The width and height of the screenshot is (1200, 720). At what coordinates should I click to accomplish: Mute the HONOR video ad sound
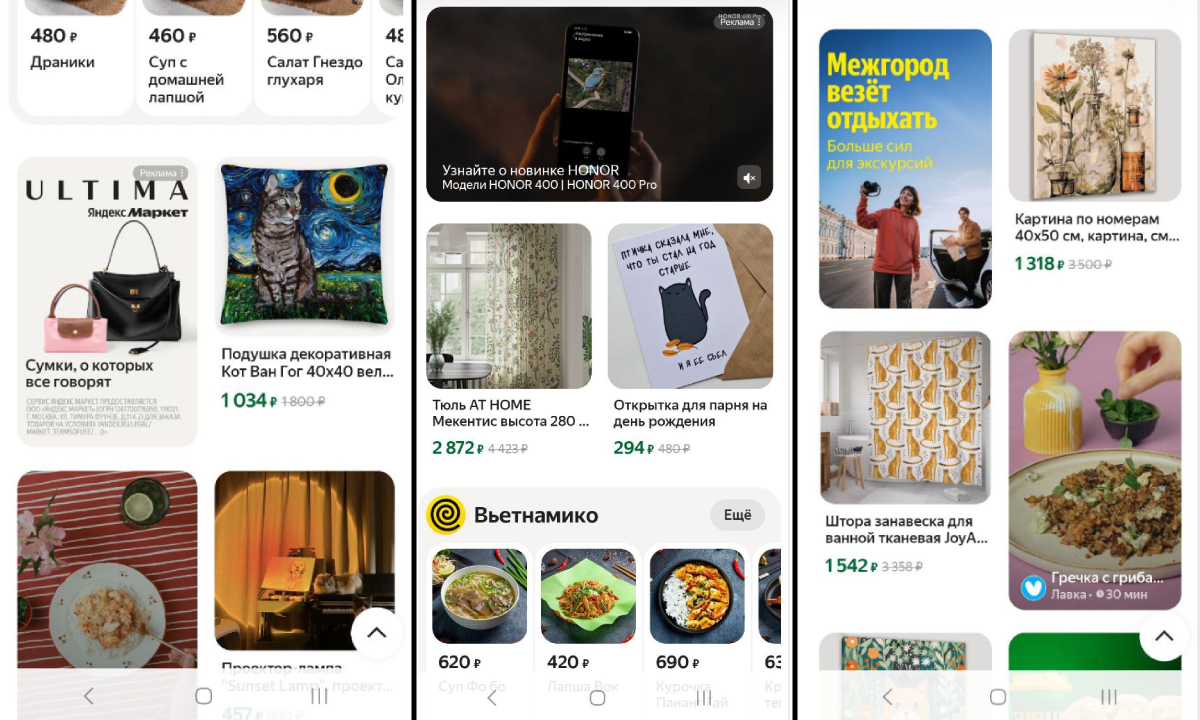click(x=749, y=178)
